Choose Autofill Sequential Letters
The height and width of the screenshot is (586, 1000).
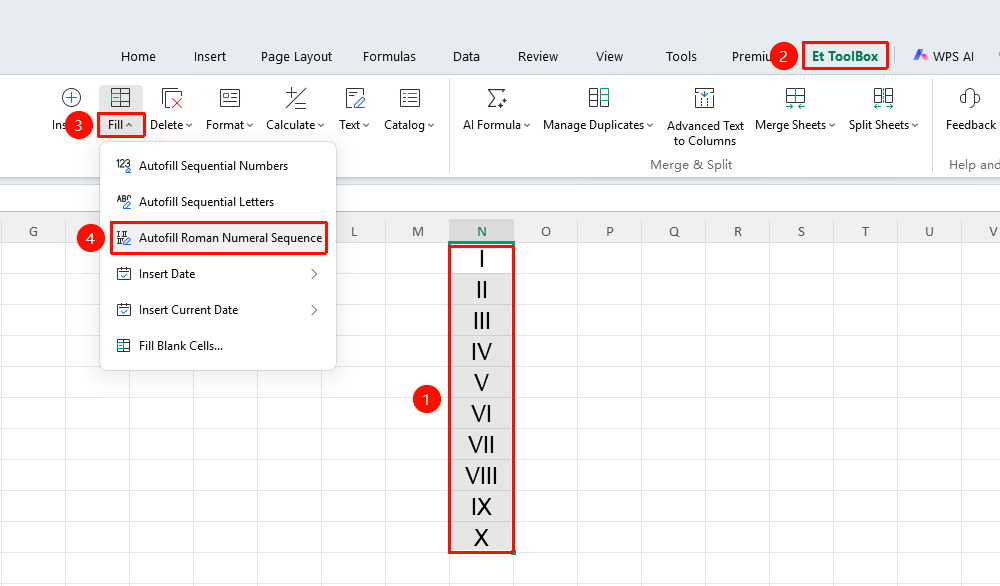click(219, 201)
